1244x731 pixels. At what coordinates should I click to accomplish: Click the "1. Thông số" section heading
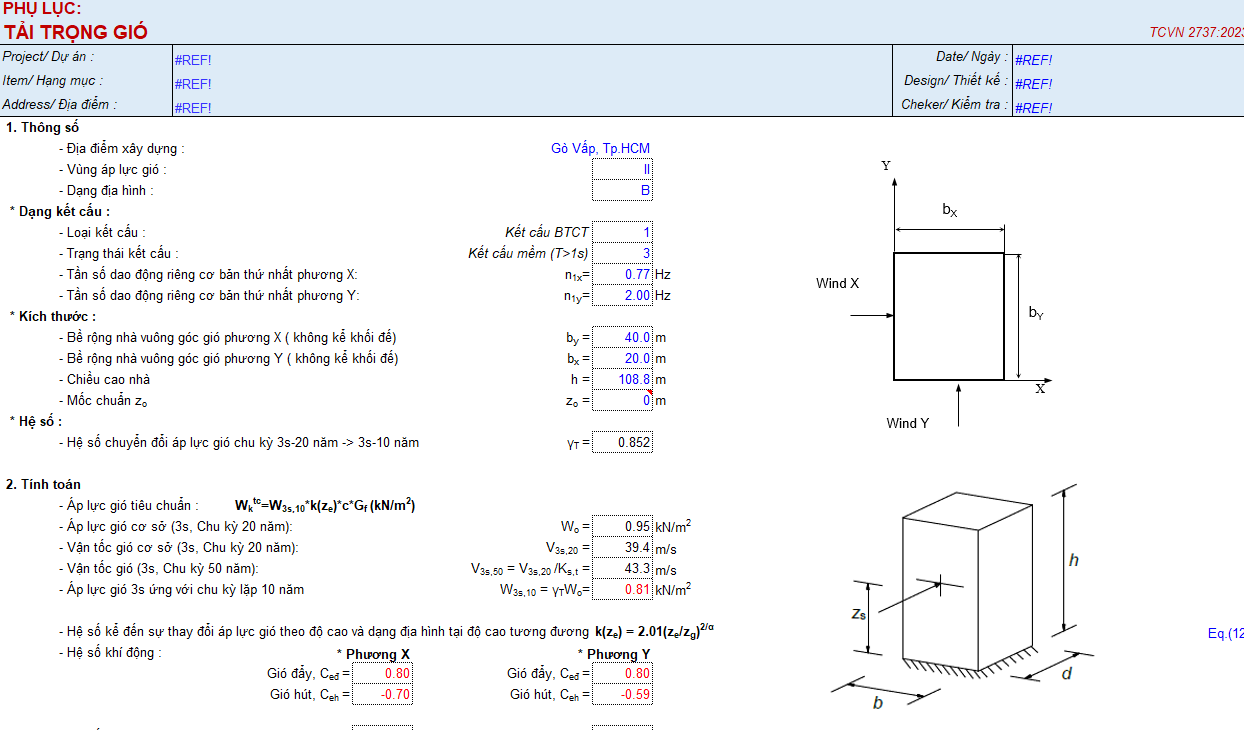click(43, 128)
